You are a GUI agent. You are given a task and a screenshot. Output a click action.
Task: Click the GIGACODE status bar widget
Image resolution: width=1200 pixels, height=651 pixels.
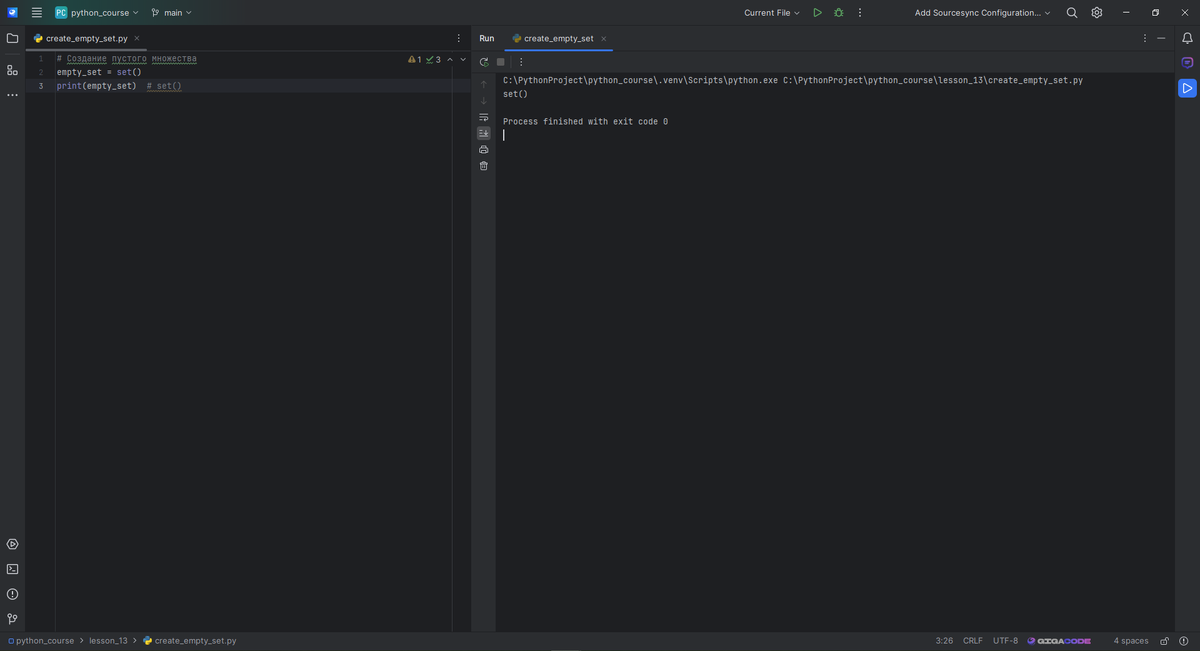(1059, 641)
